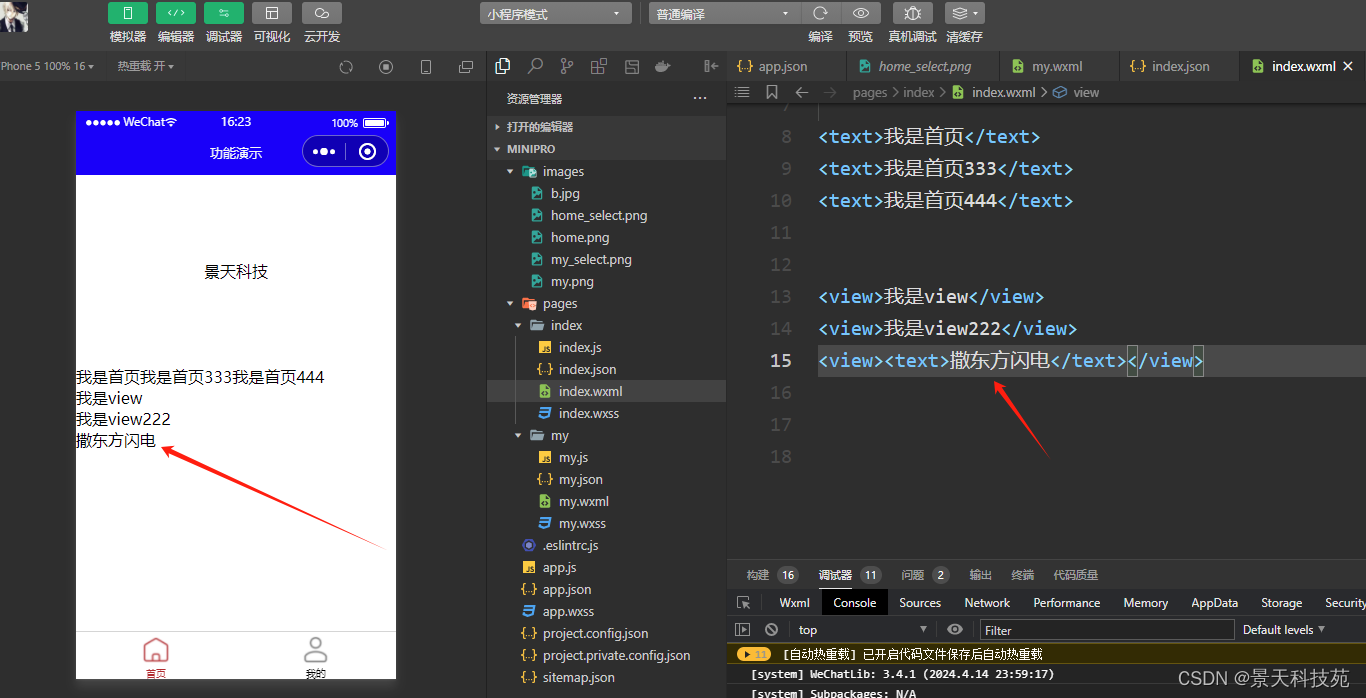The height and width of the screenshot is (698, 1366).
Task: Open the Docker whale icon
Action: tap(662, 66)
